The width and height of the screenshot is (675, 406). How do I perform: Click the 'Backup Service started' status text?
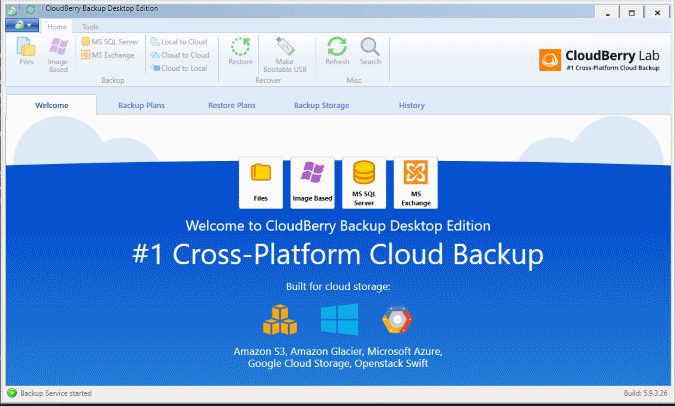pyautogui.click(x=56, y=393)
